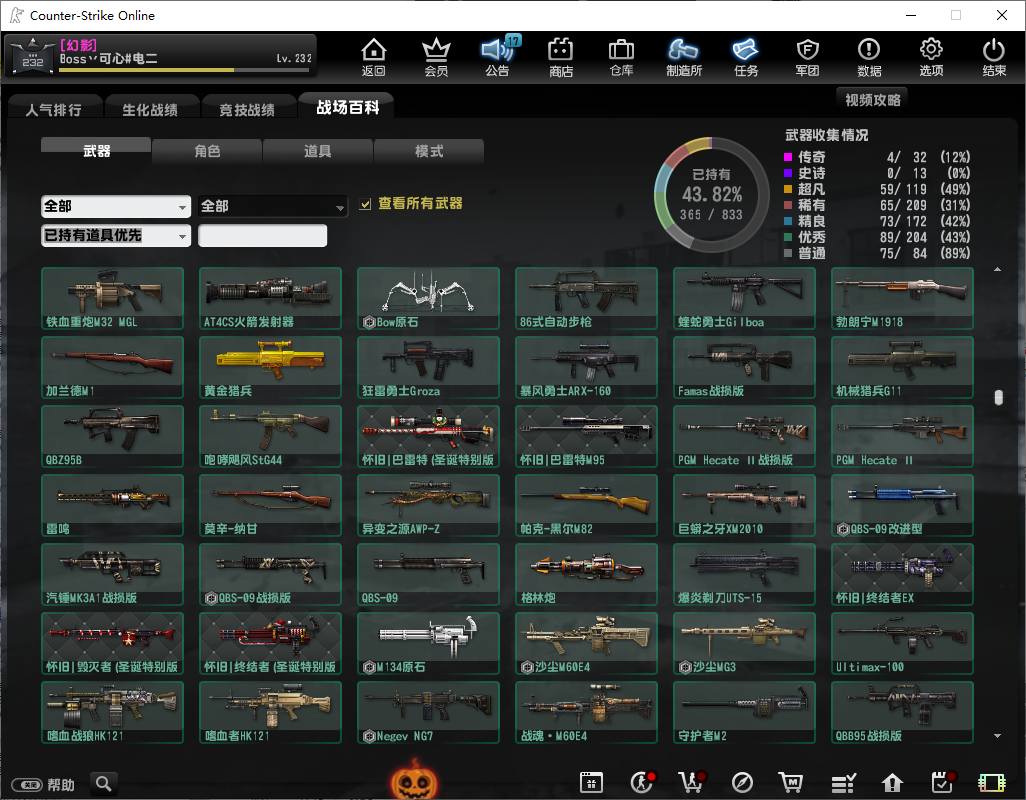Select the 格林炮 weapon thumbnail

[x=586, y=574]
